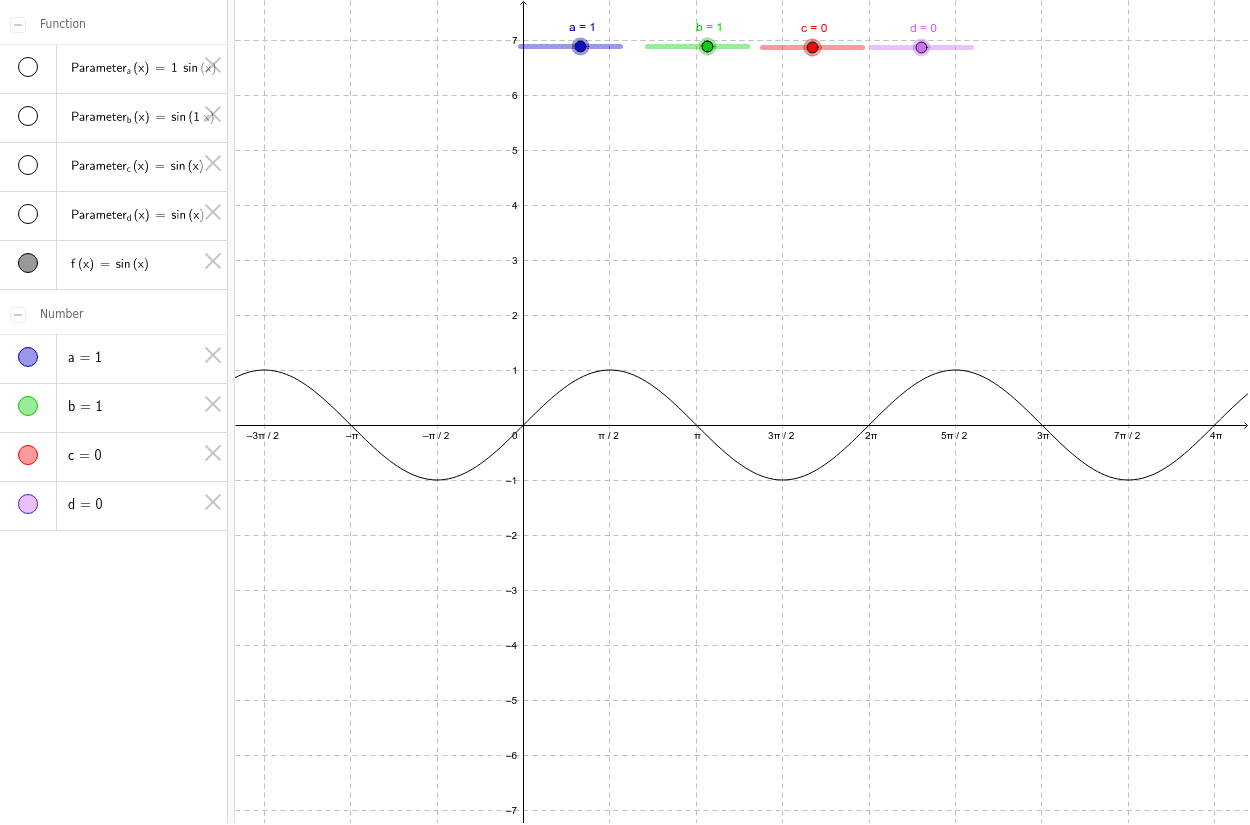
Task: Select the Parameter c (x) definition text
Action: pyautogui.click(x=137, y=166)
